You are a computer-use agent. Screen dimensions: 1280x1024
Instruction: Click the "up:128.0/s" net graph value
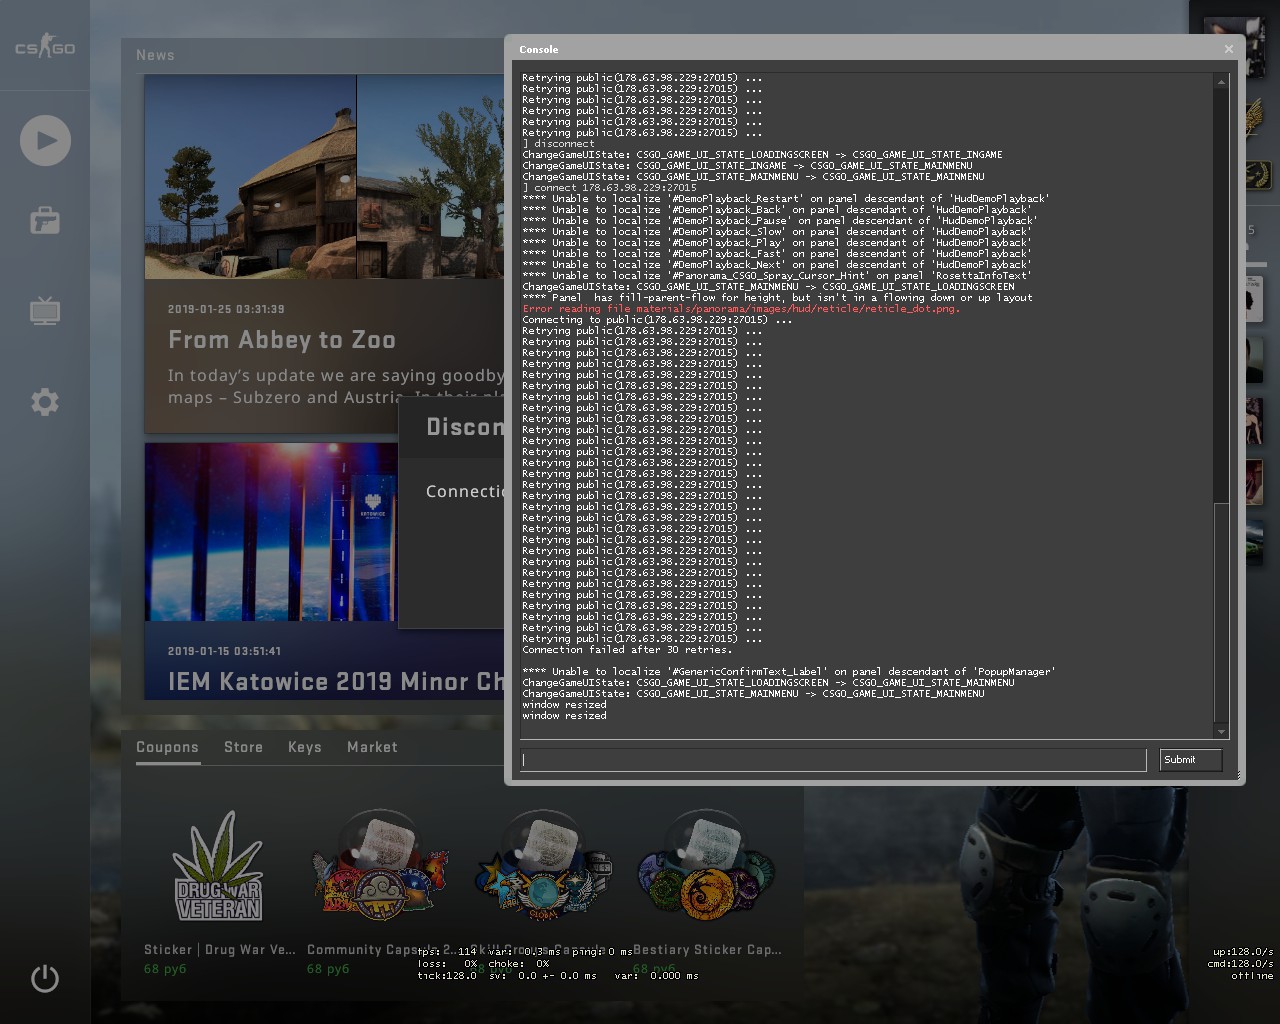pyautogui.click(x=1243, y=952)
